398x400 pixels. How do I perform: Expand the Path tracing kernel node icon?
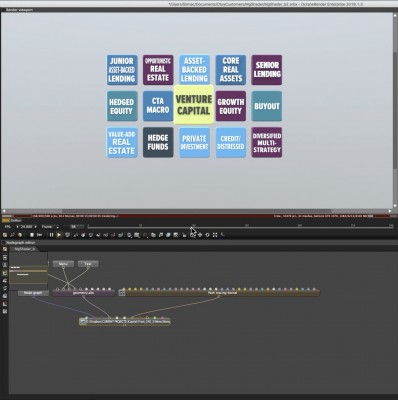click(x=122, y=293)
